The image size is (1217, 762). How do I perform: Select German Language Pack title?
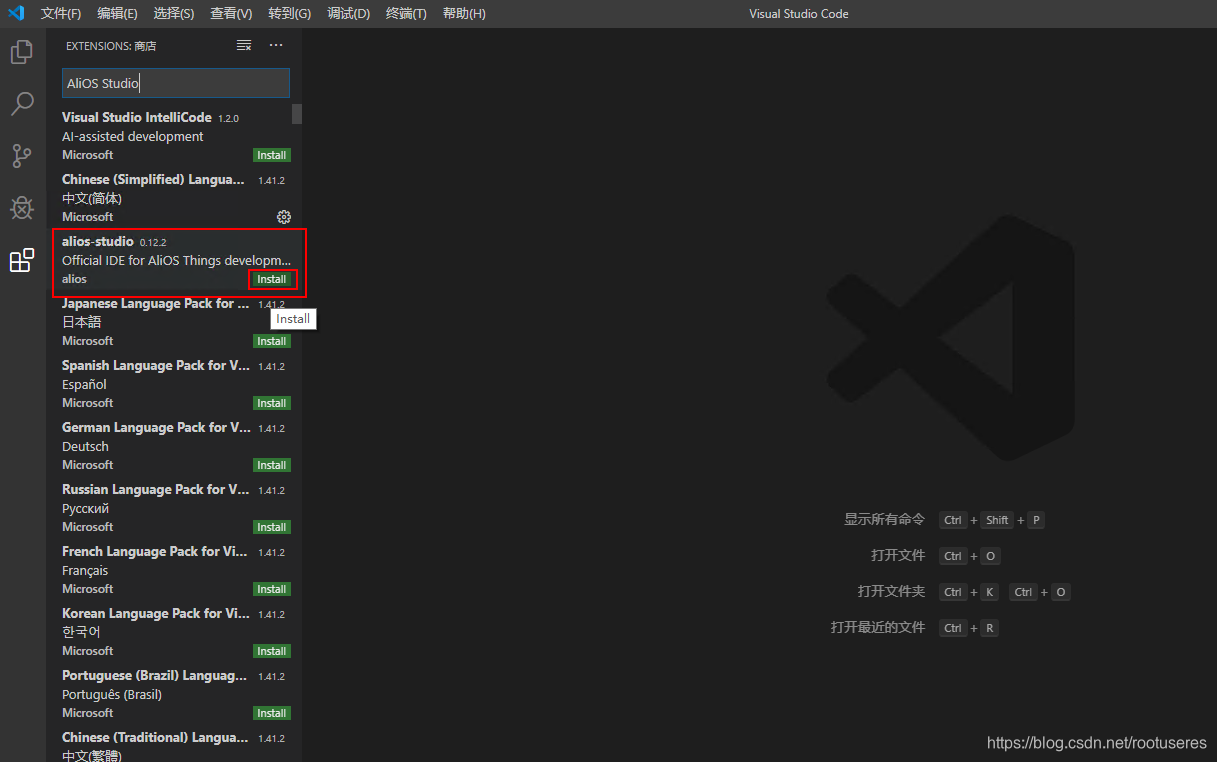pyautogui.click(x=156, y=427)
